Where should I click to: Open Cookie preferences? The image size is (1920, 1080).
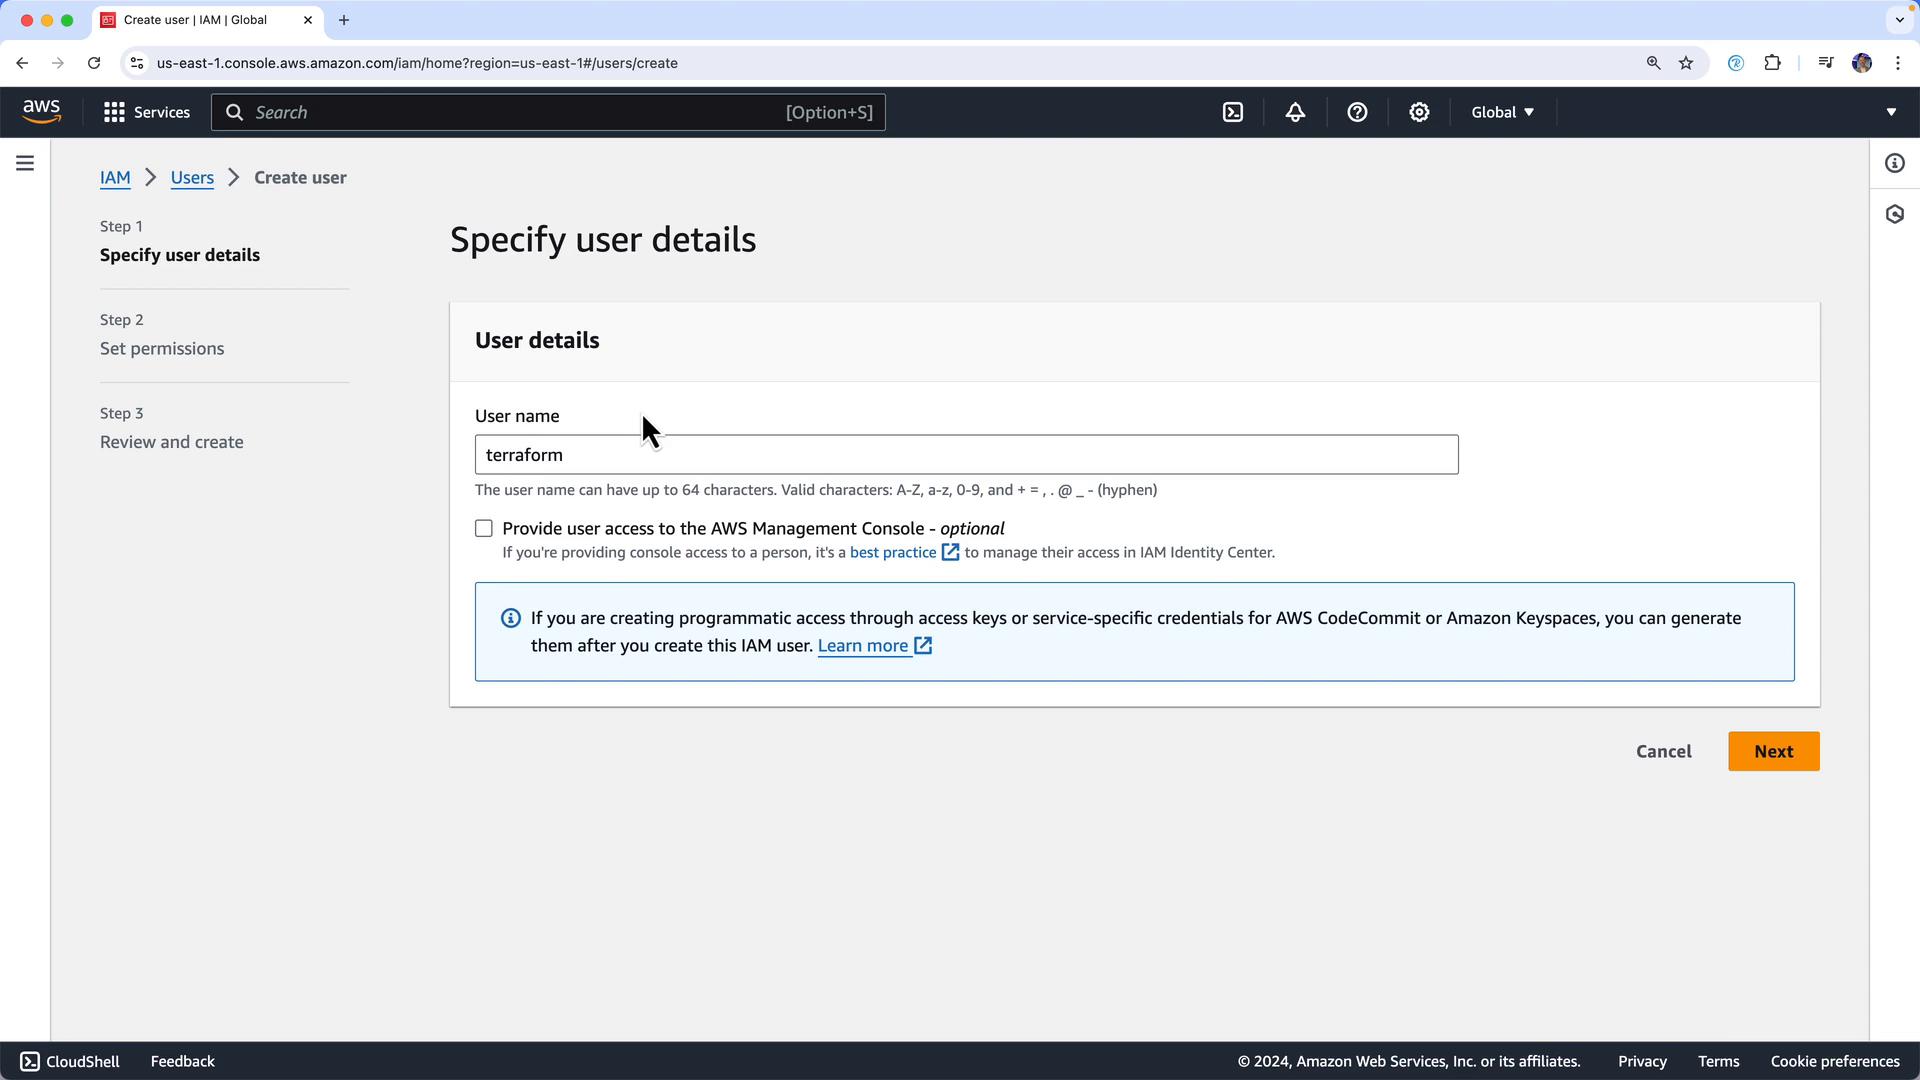(1835, 1061)
